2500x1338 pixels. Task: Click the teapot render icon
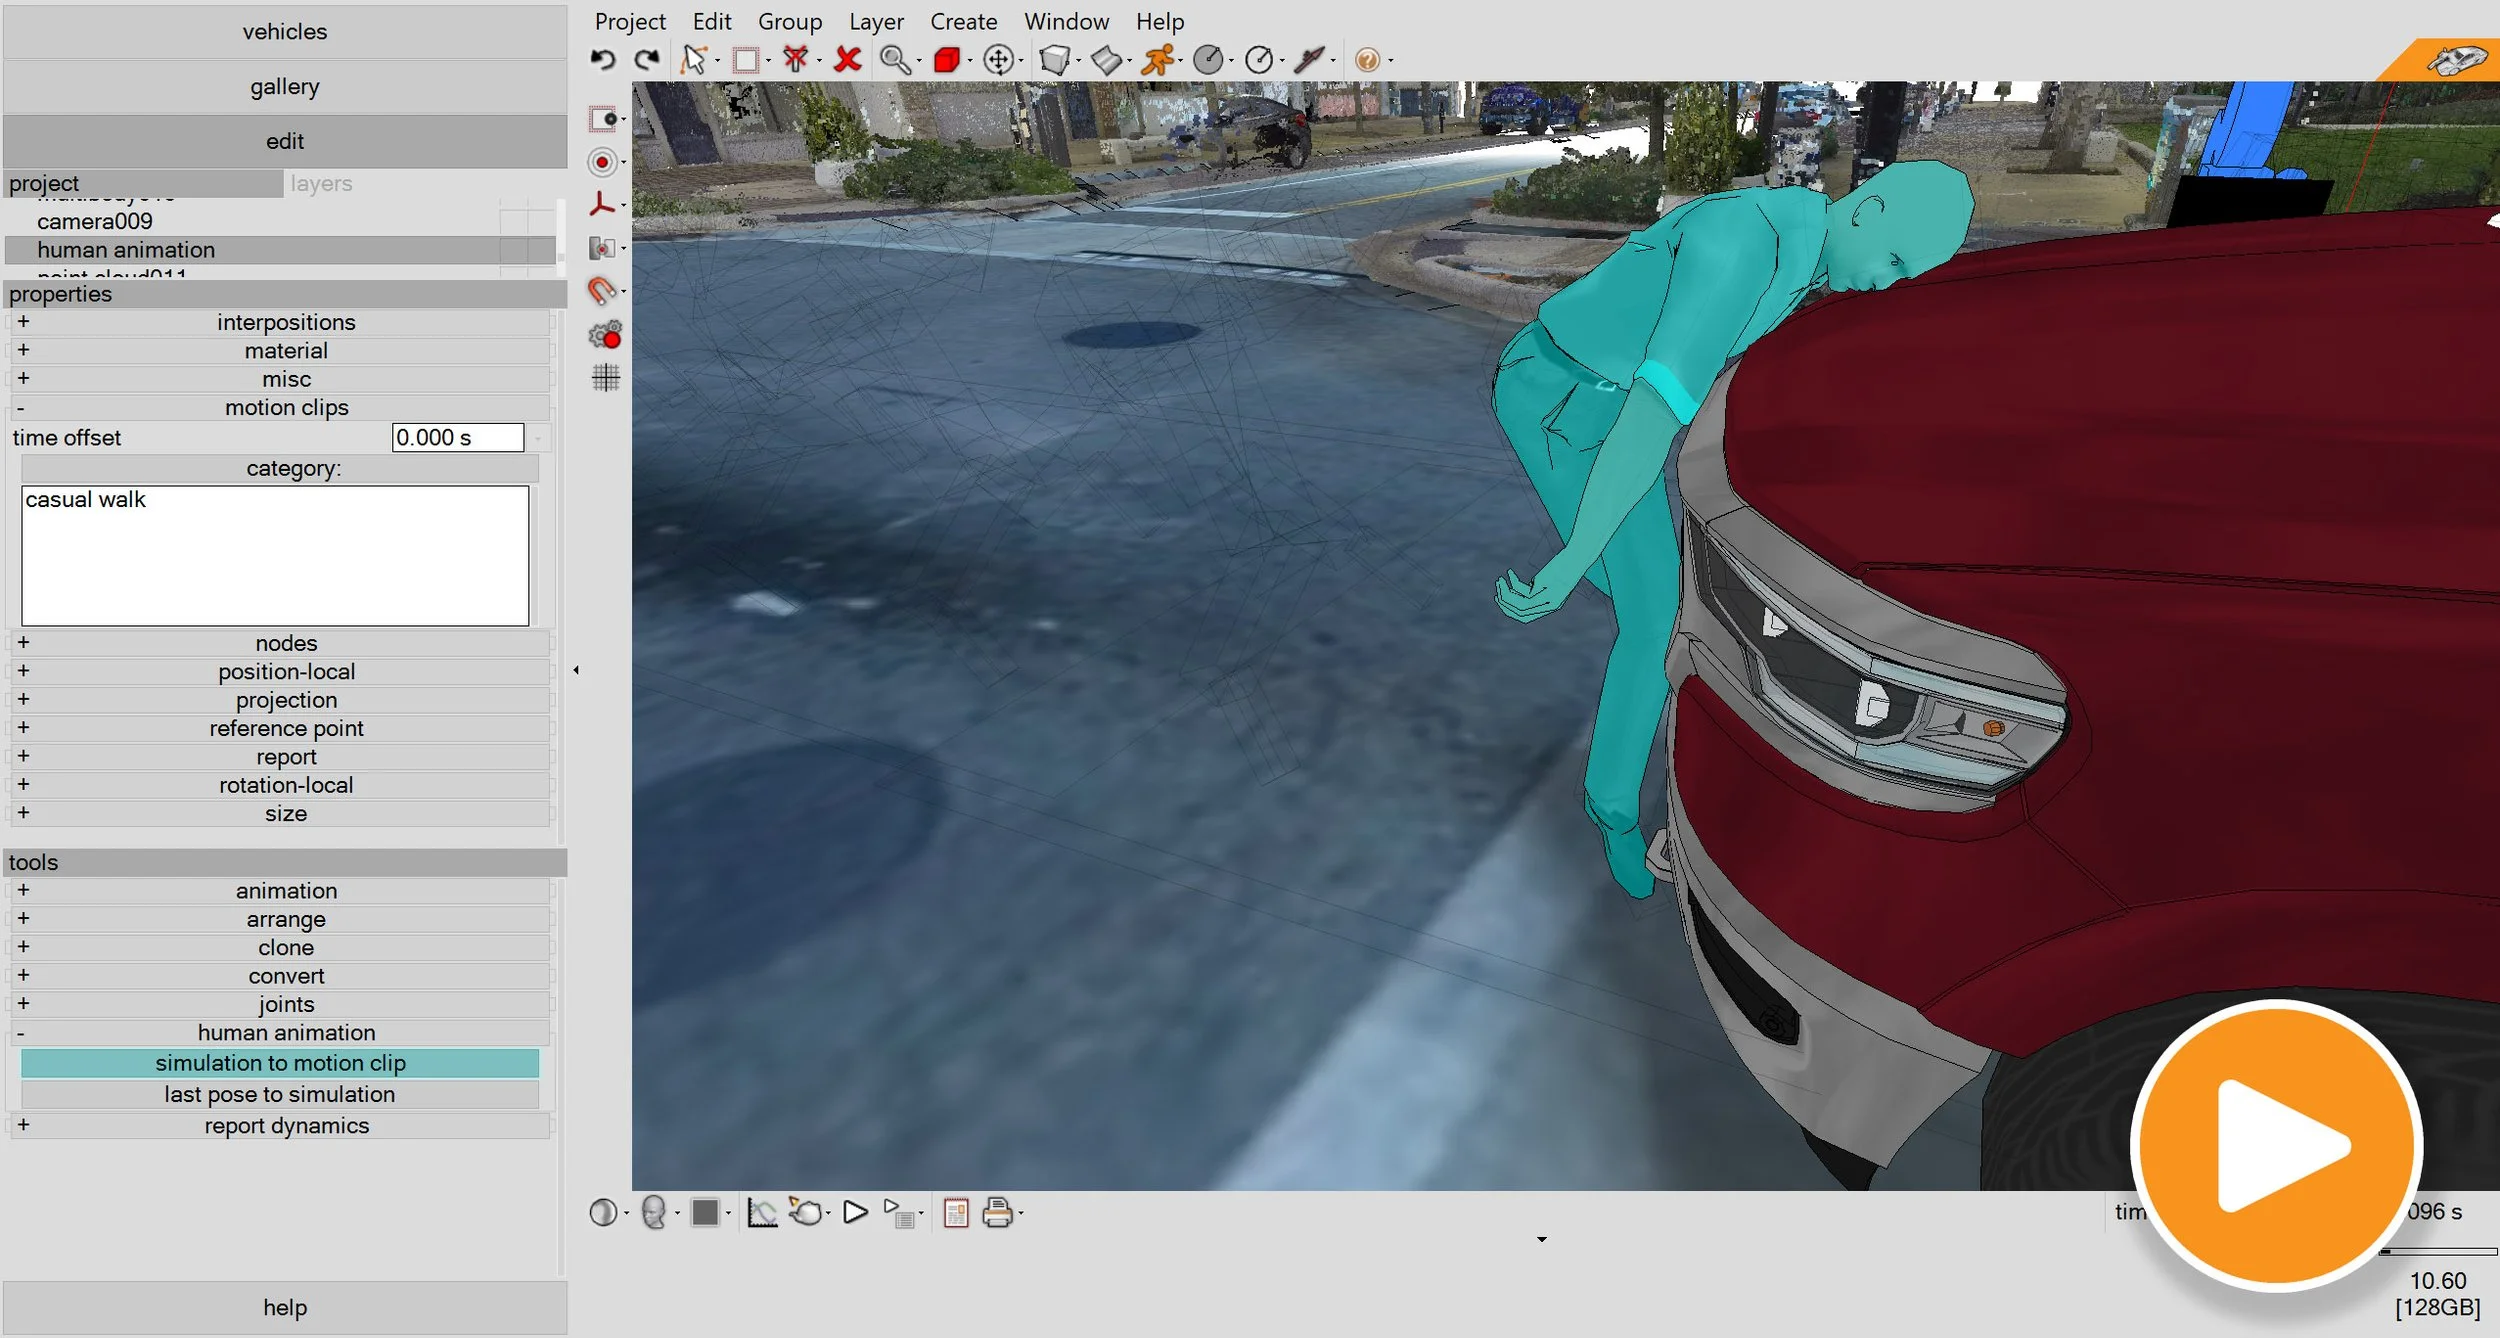[806, 1213]
